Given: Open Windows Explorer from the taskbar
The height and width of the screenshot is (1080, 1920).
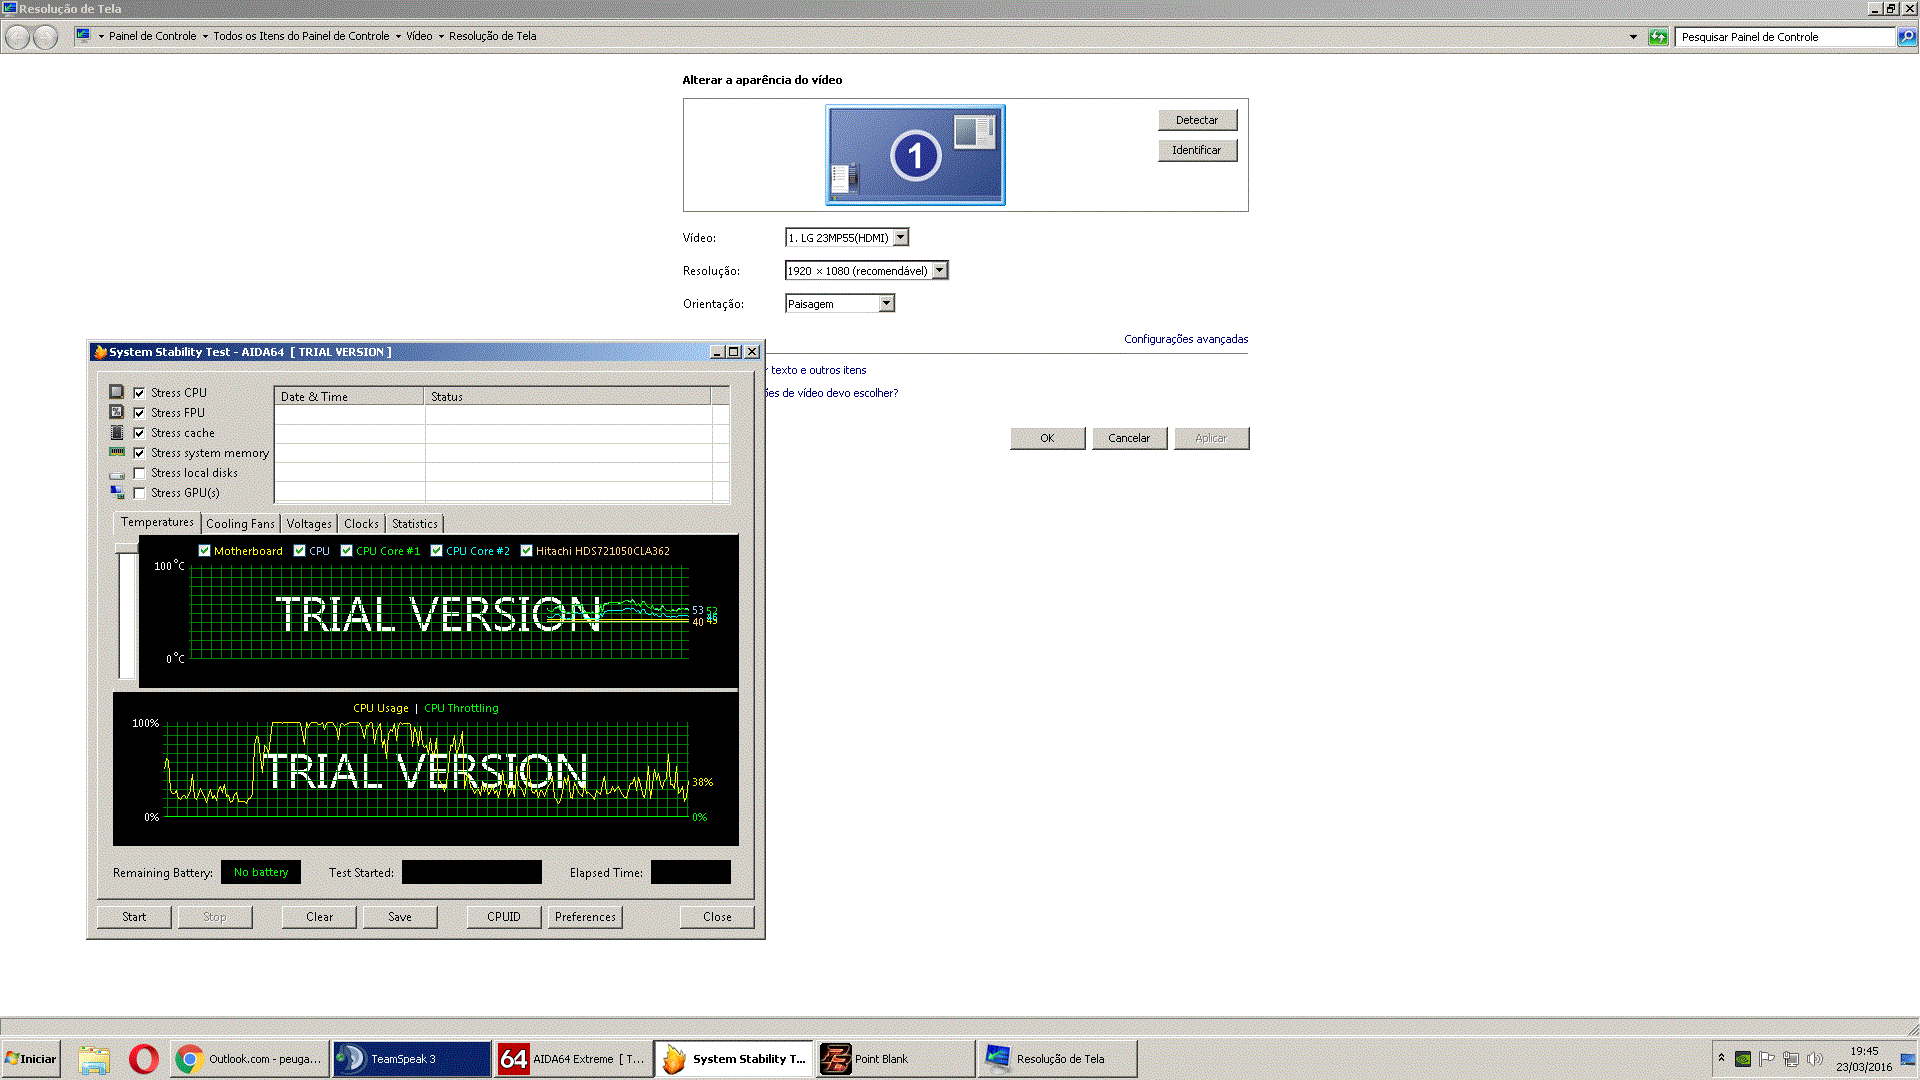Looking at the screenshot, I should [x=94, y=1059].
